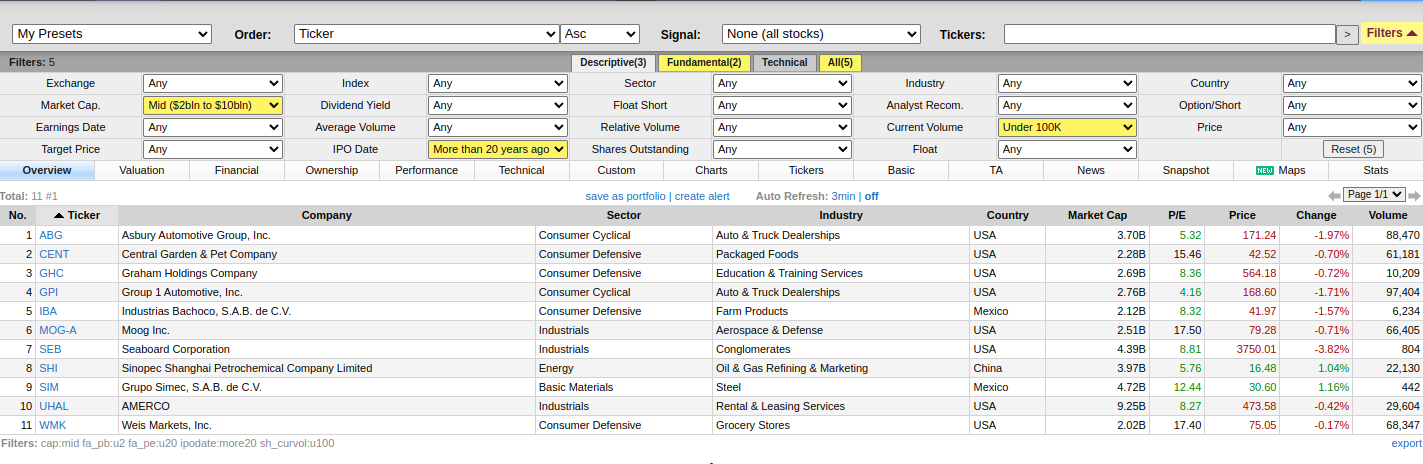Open the Dividend Yield filter dropdown
This screenshot has height=464, width=1423.
pos(498,105)
